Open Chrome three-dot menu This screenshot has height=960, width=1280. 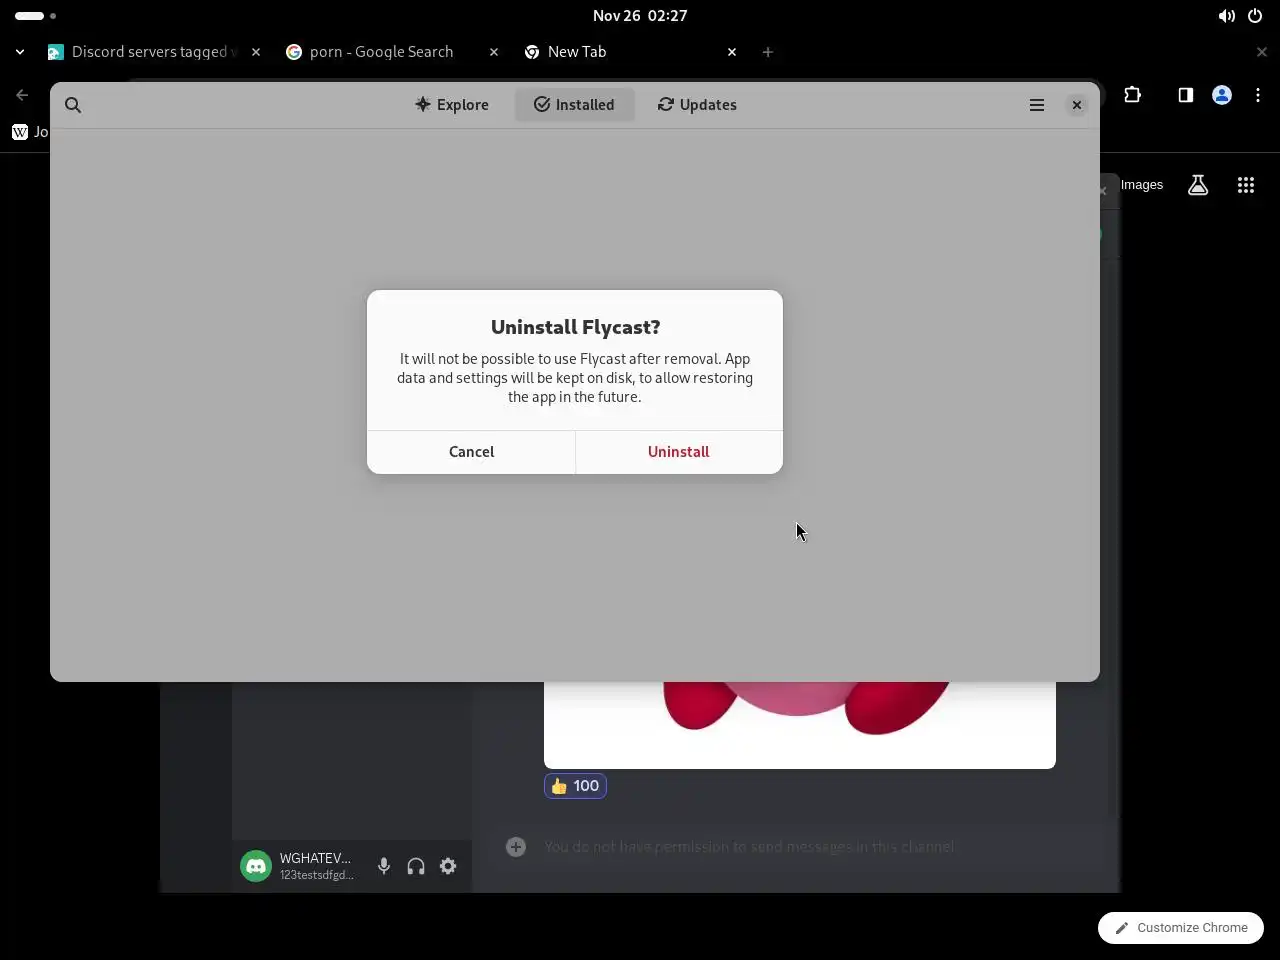pos(1258,95)
